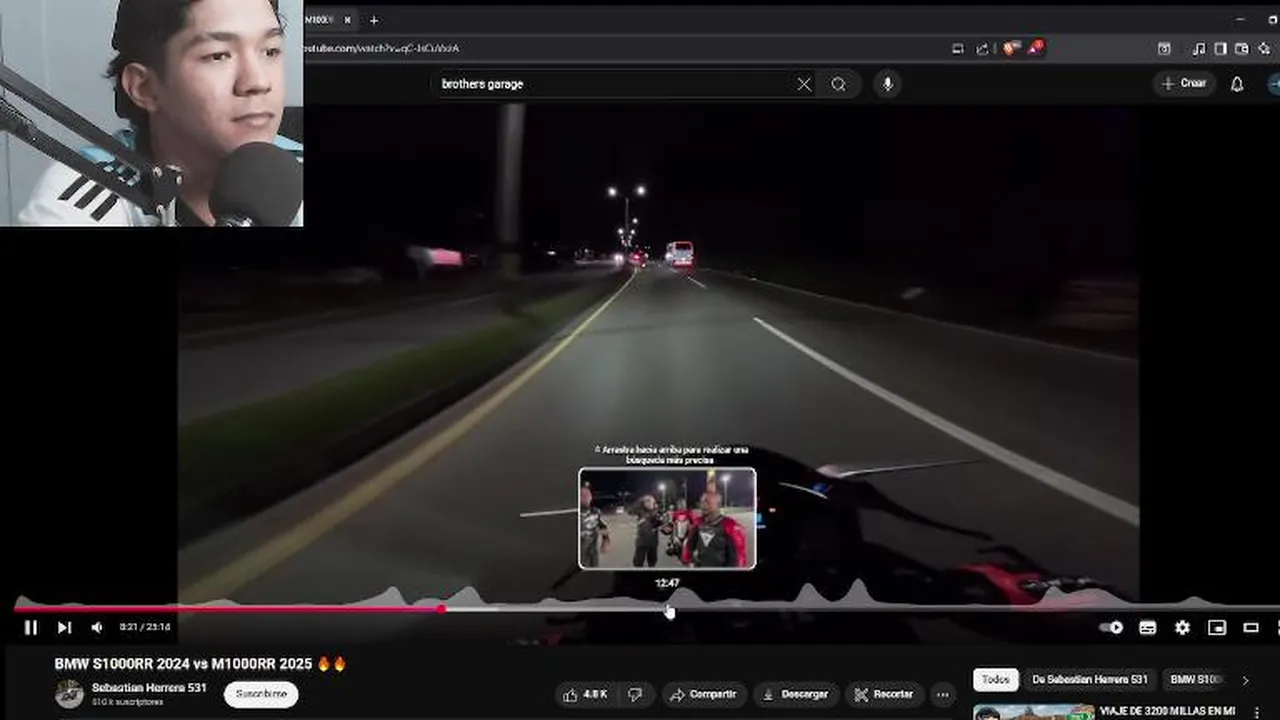Open the browser extensions icon
This screenshot has width=1280, height=720.
[x=1264, y=48]
